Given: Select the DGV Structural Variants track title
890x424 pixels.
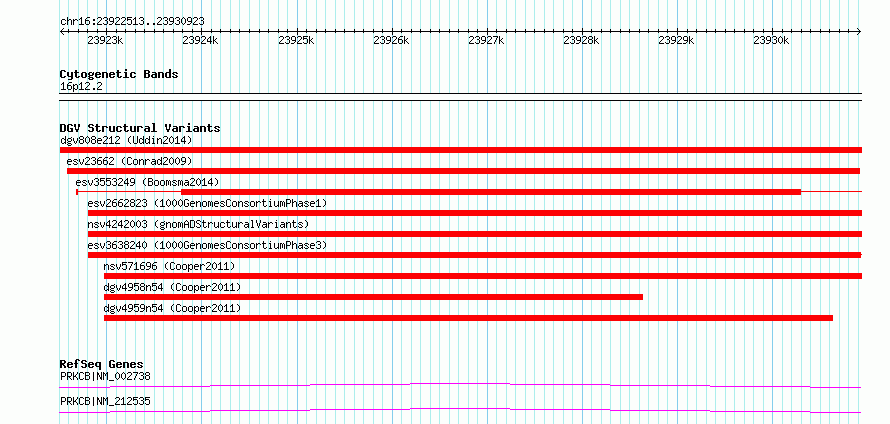Looking at the screenshot, I should pyautogui.click(x=140, y=128).
